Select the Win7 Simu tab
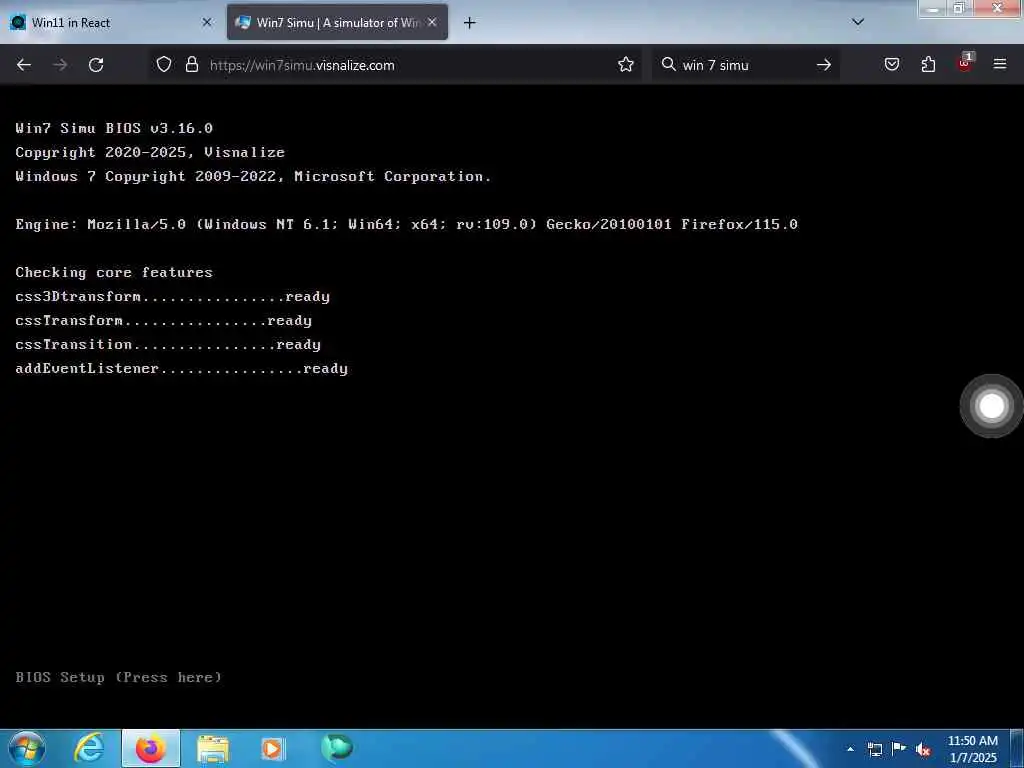This screenshot has height=768, width=1024. pyautogui.click(x=337, y=23)
